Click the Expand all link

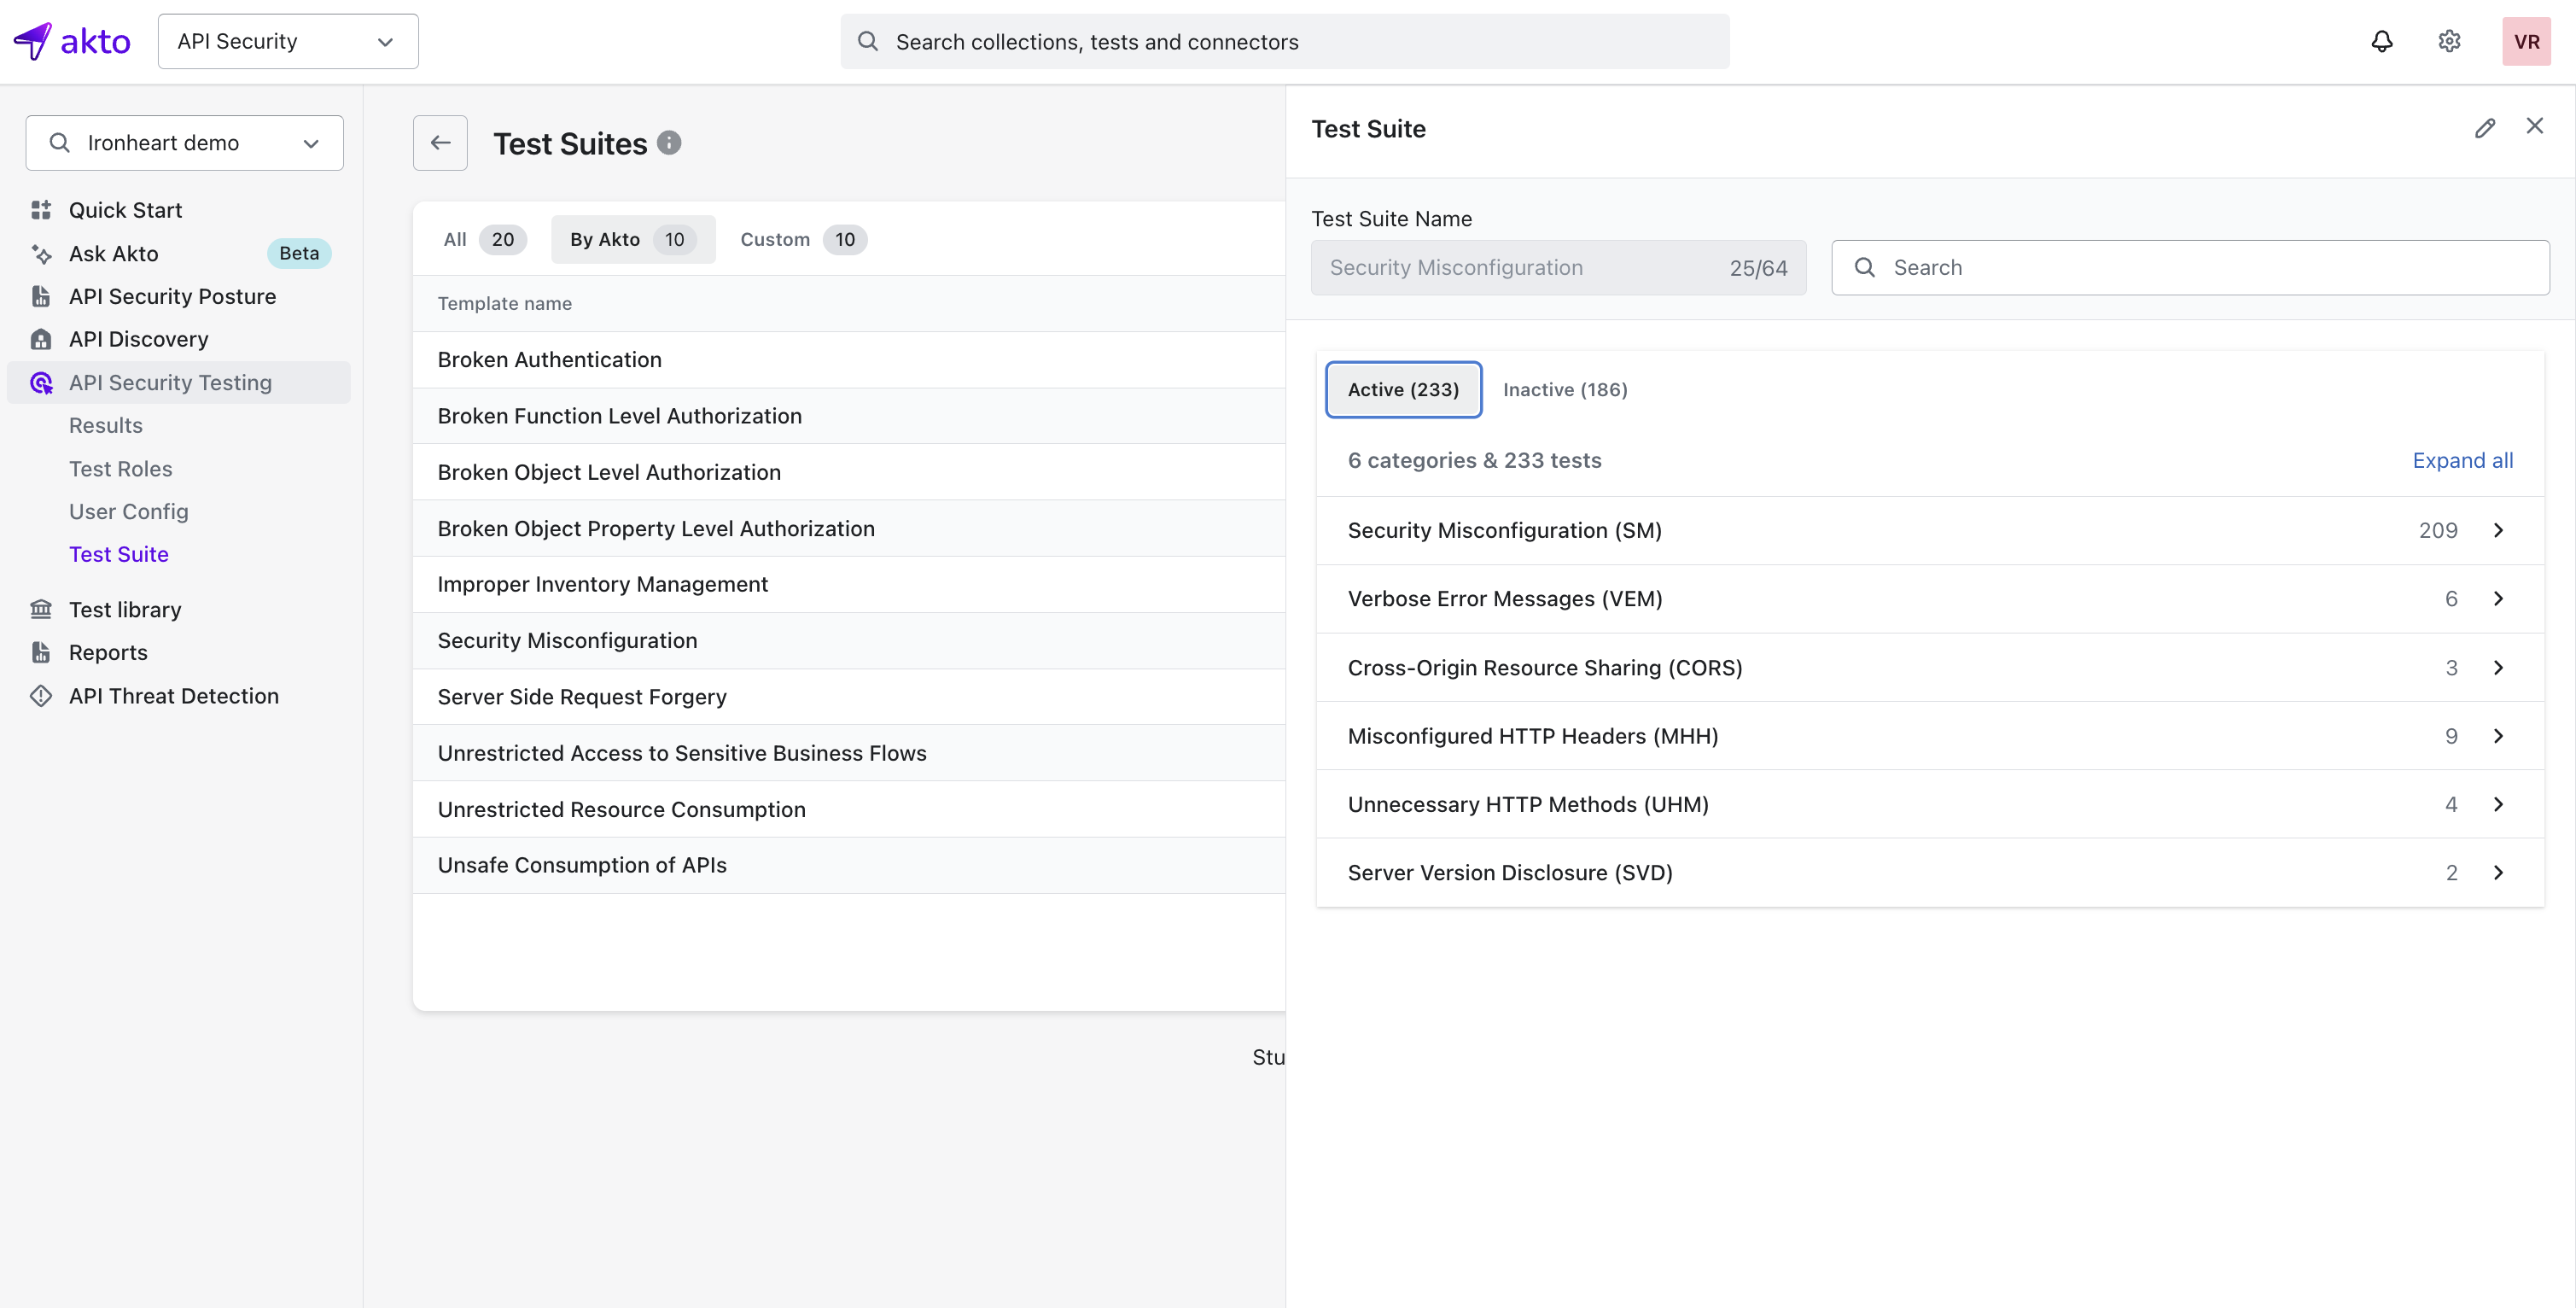pyautogui.click(x=2462, y=461)
